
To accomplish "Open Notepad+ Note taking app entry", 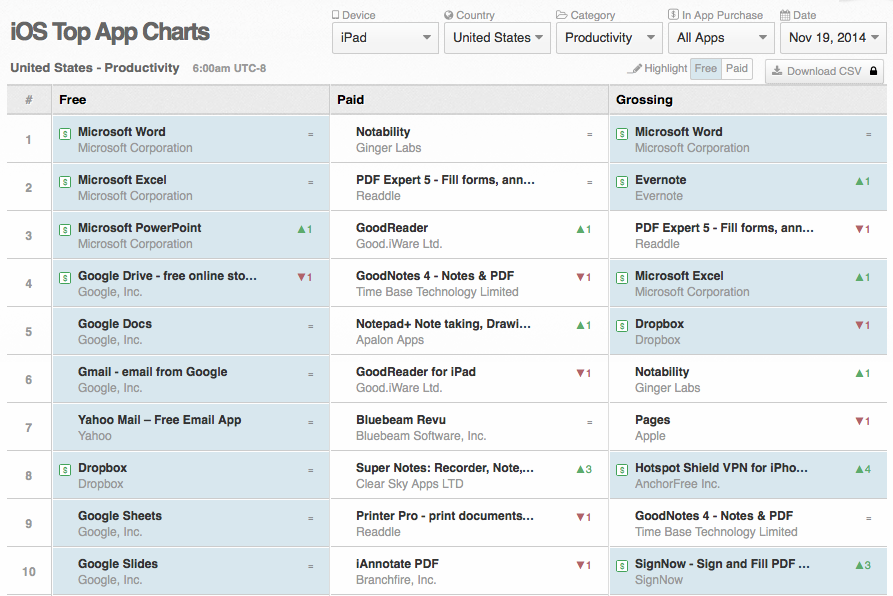I will (443, 324).
